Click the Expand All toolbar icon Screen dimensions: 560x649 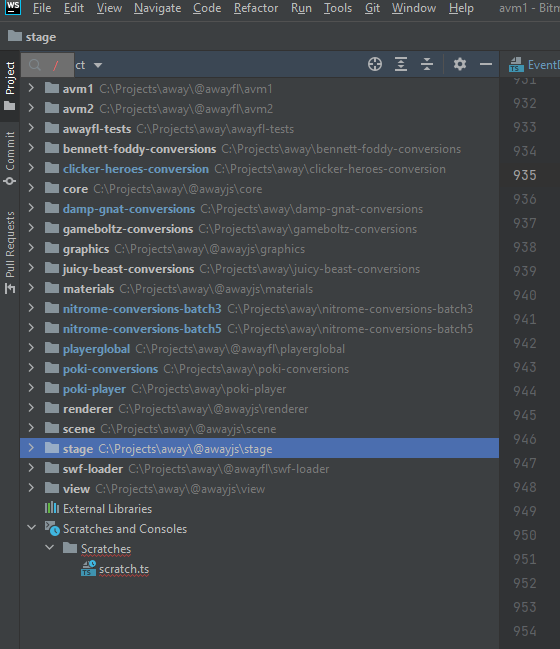coord(401,65)
